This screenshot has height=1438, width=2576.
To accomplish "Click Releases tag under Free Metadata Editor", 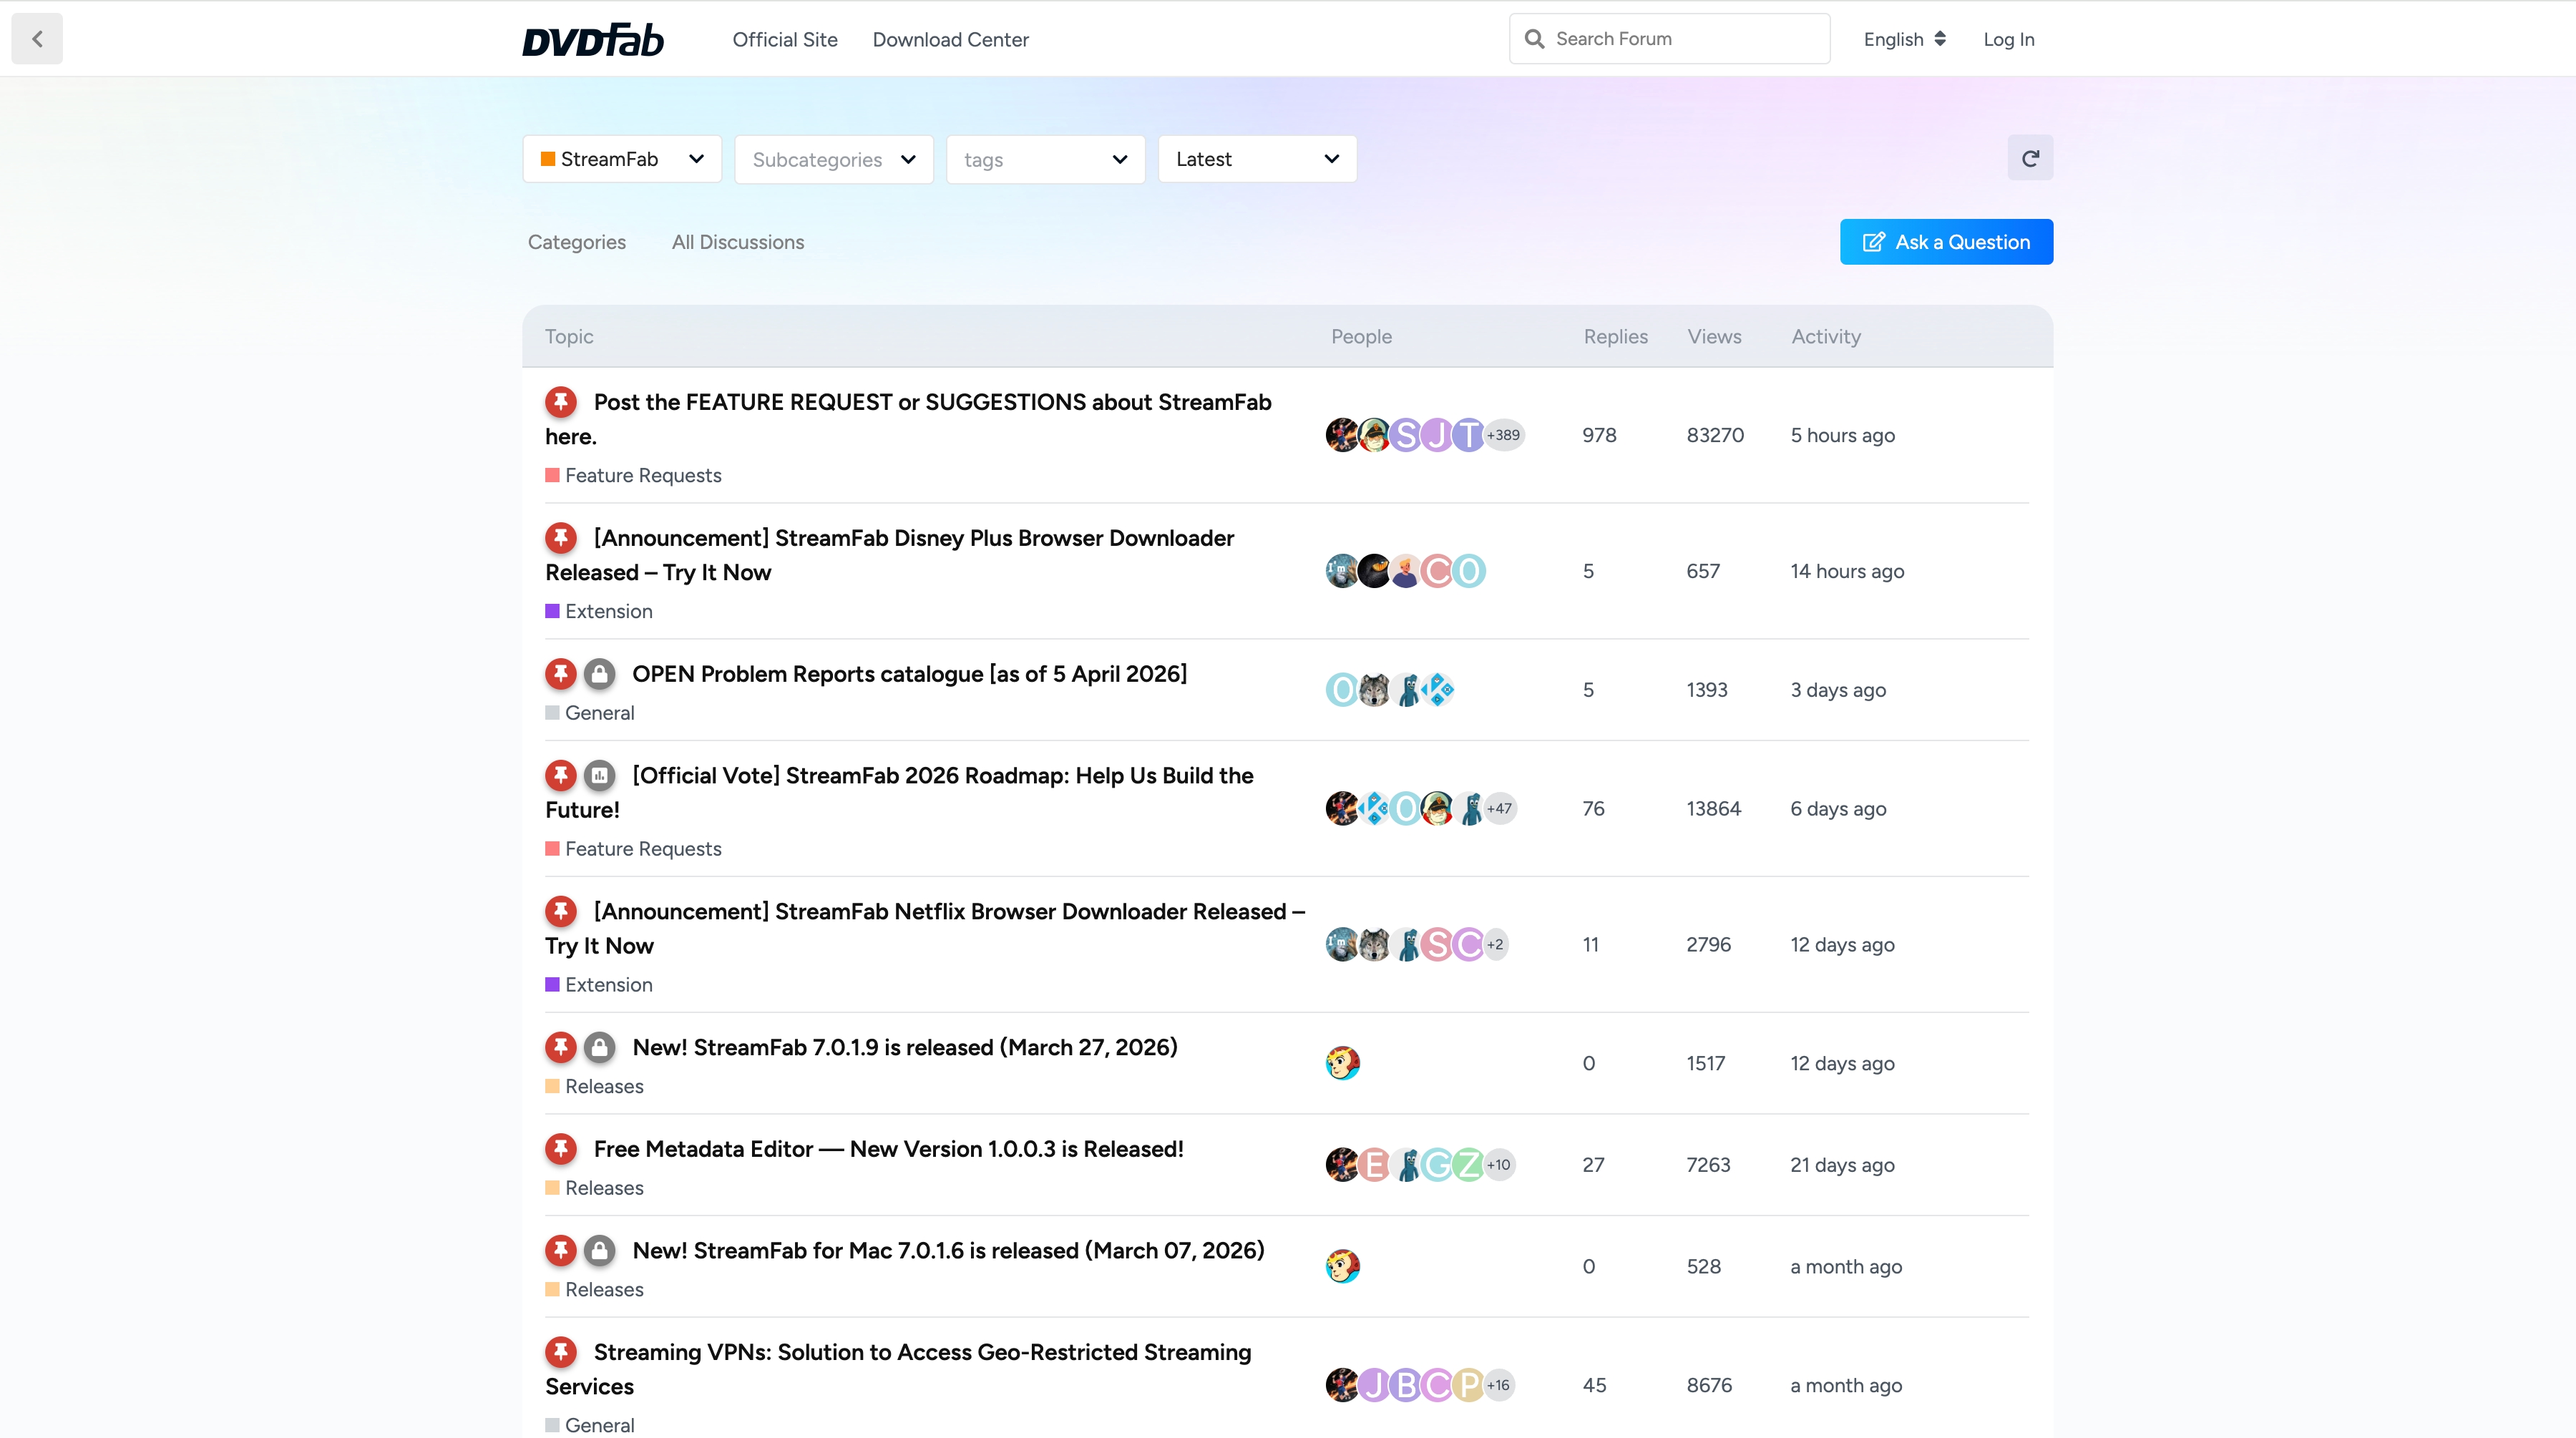I will (594, 1188).
